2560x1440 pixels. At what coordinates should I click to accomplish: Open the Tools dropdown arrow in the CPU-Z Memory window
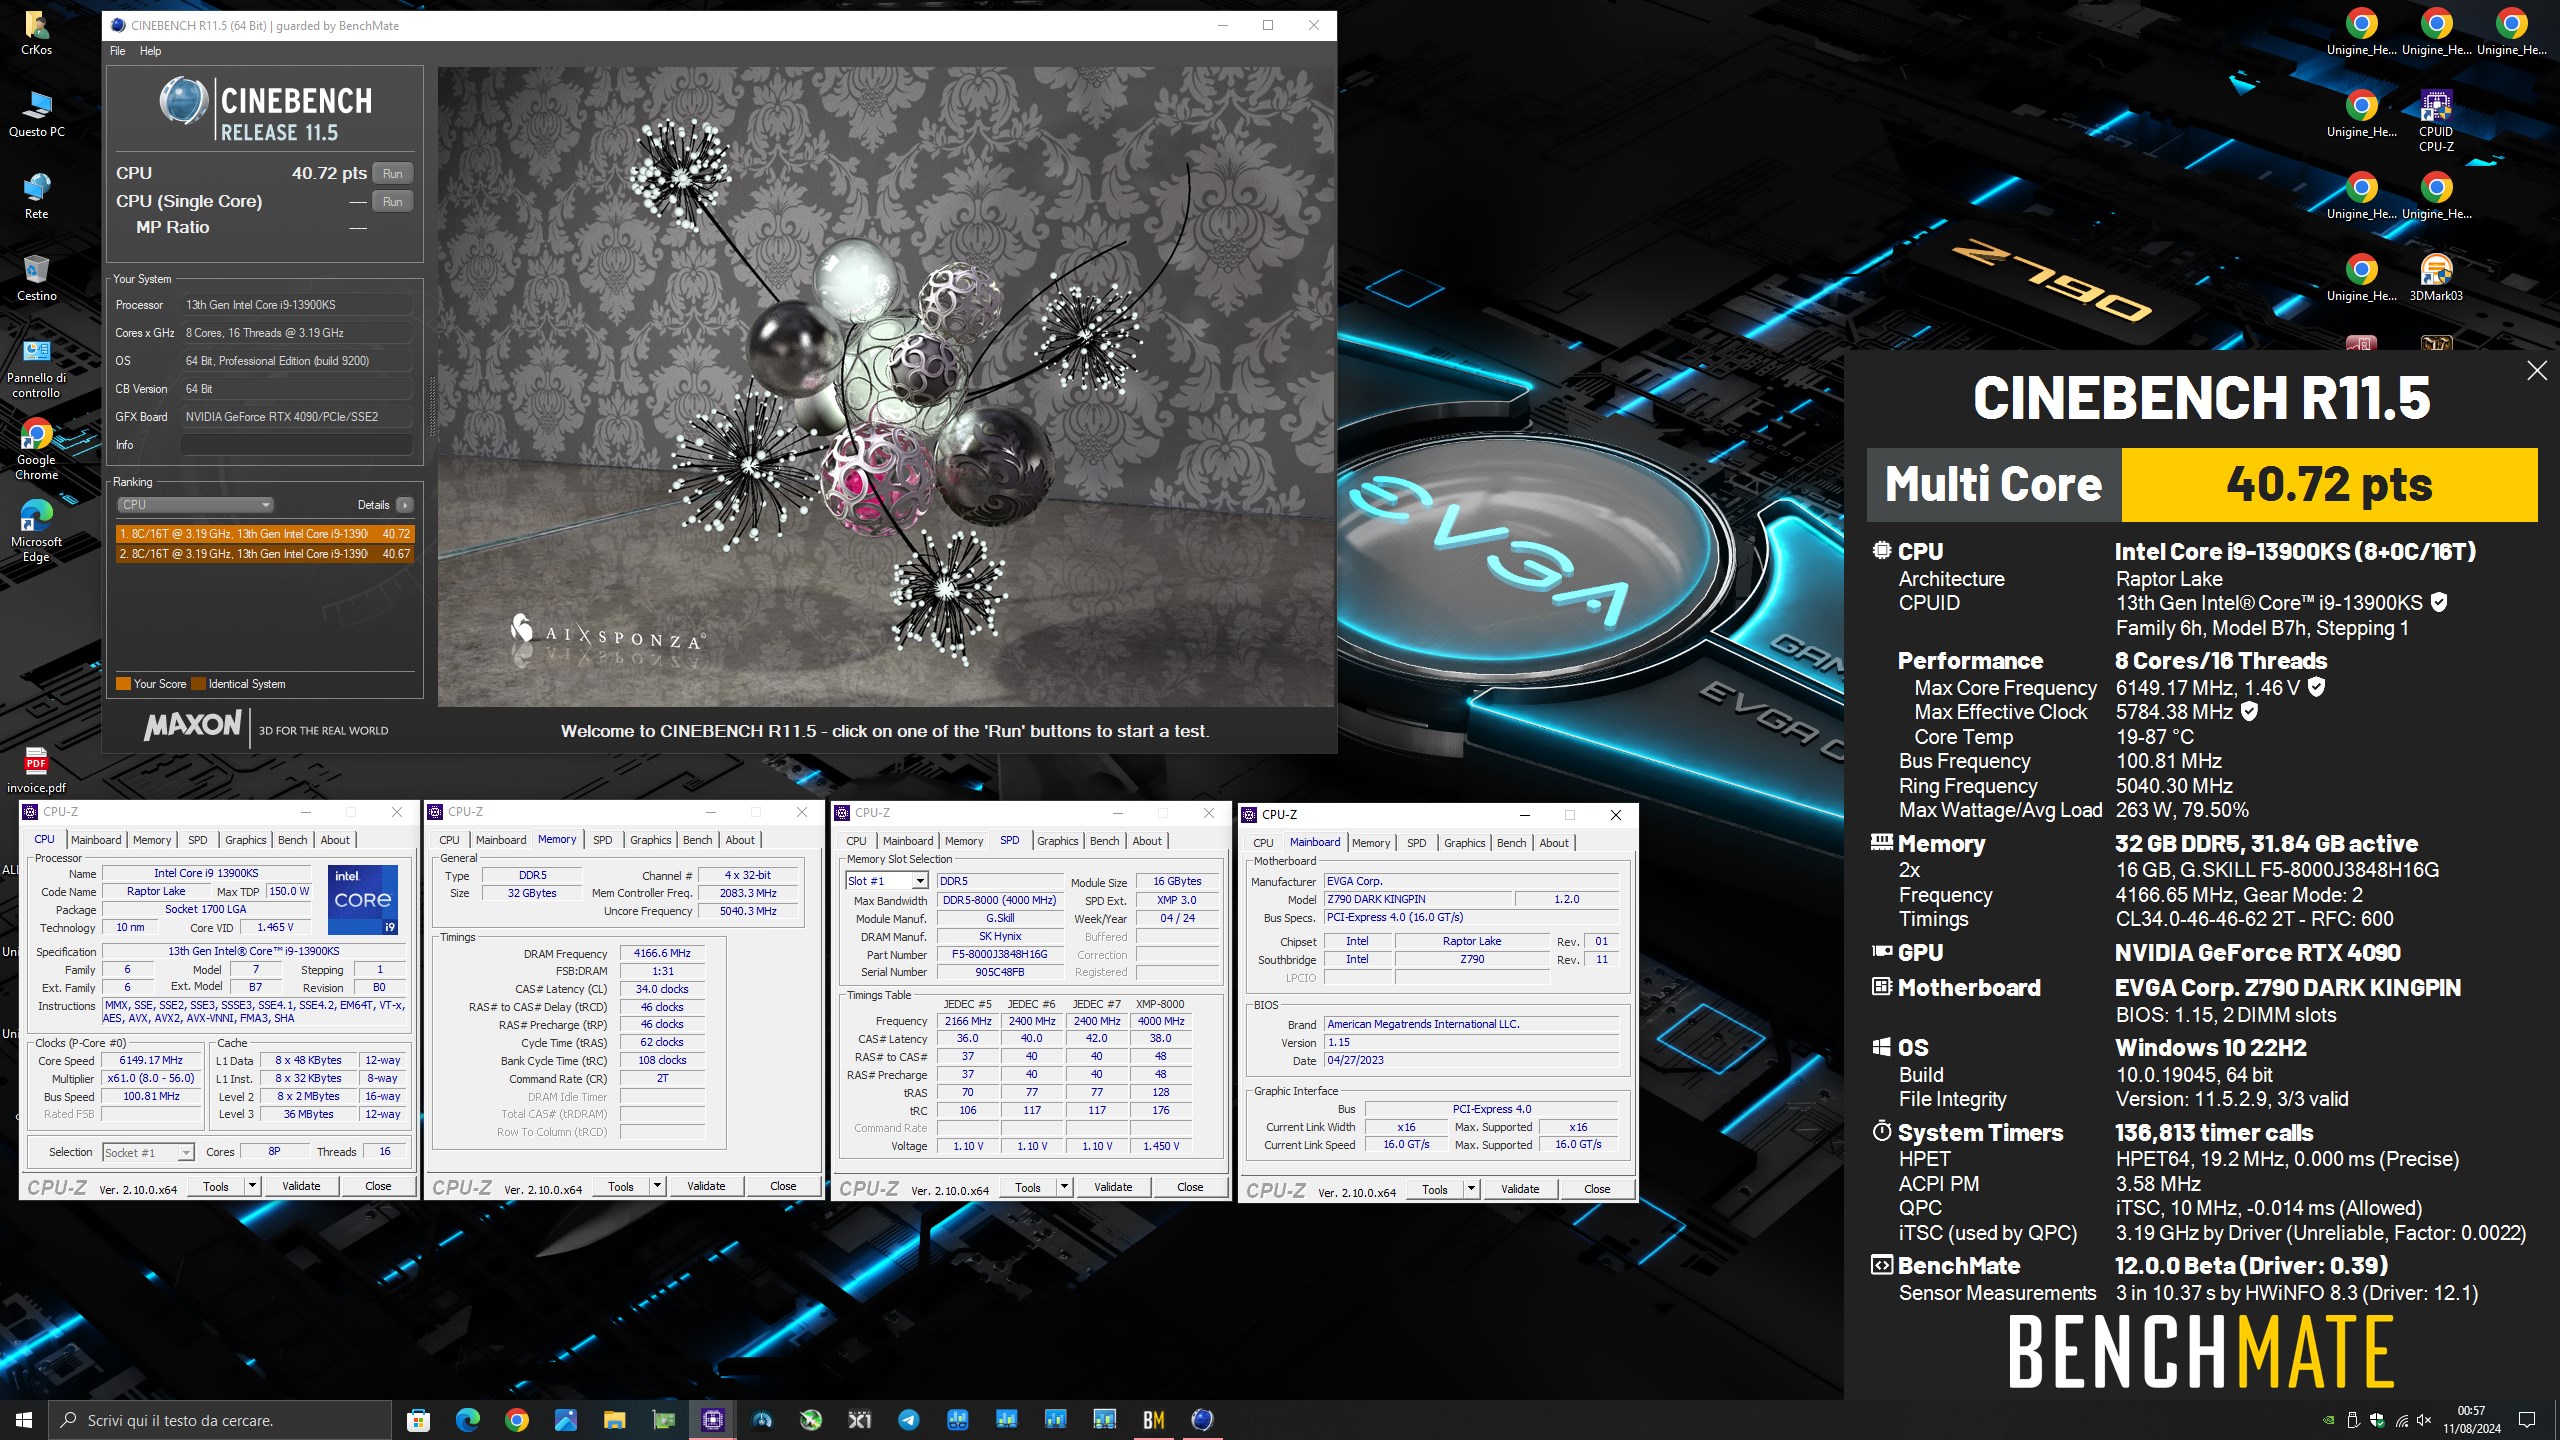(657, 1186)
